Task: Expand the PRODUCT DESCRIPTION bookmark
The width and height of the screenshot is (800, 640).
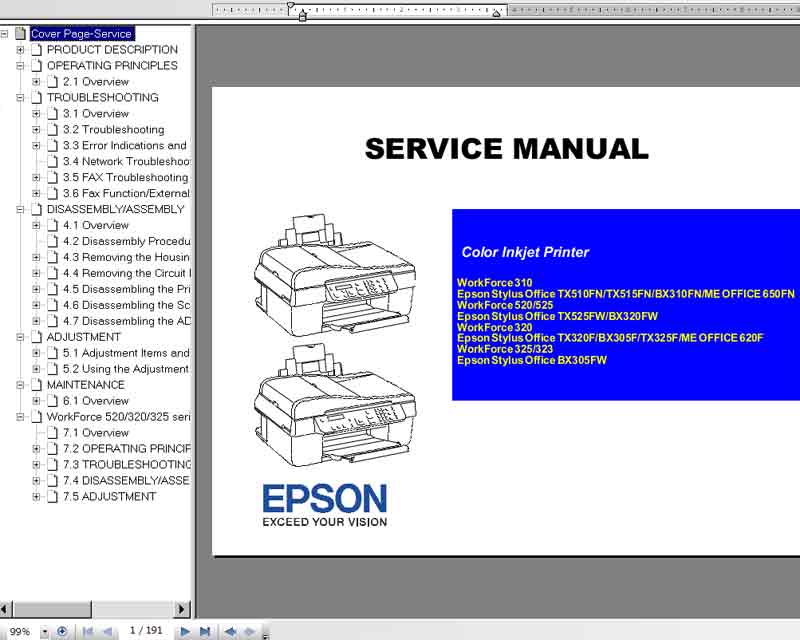Action: point(20,50)
